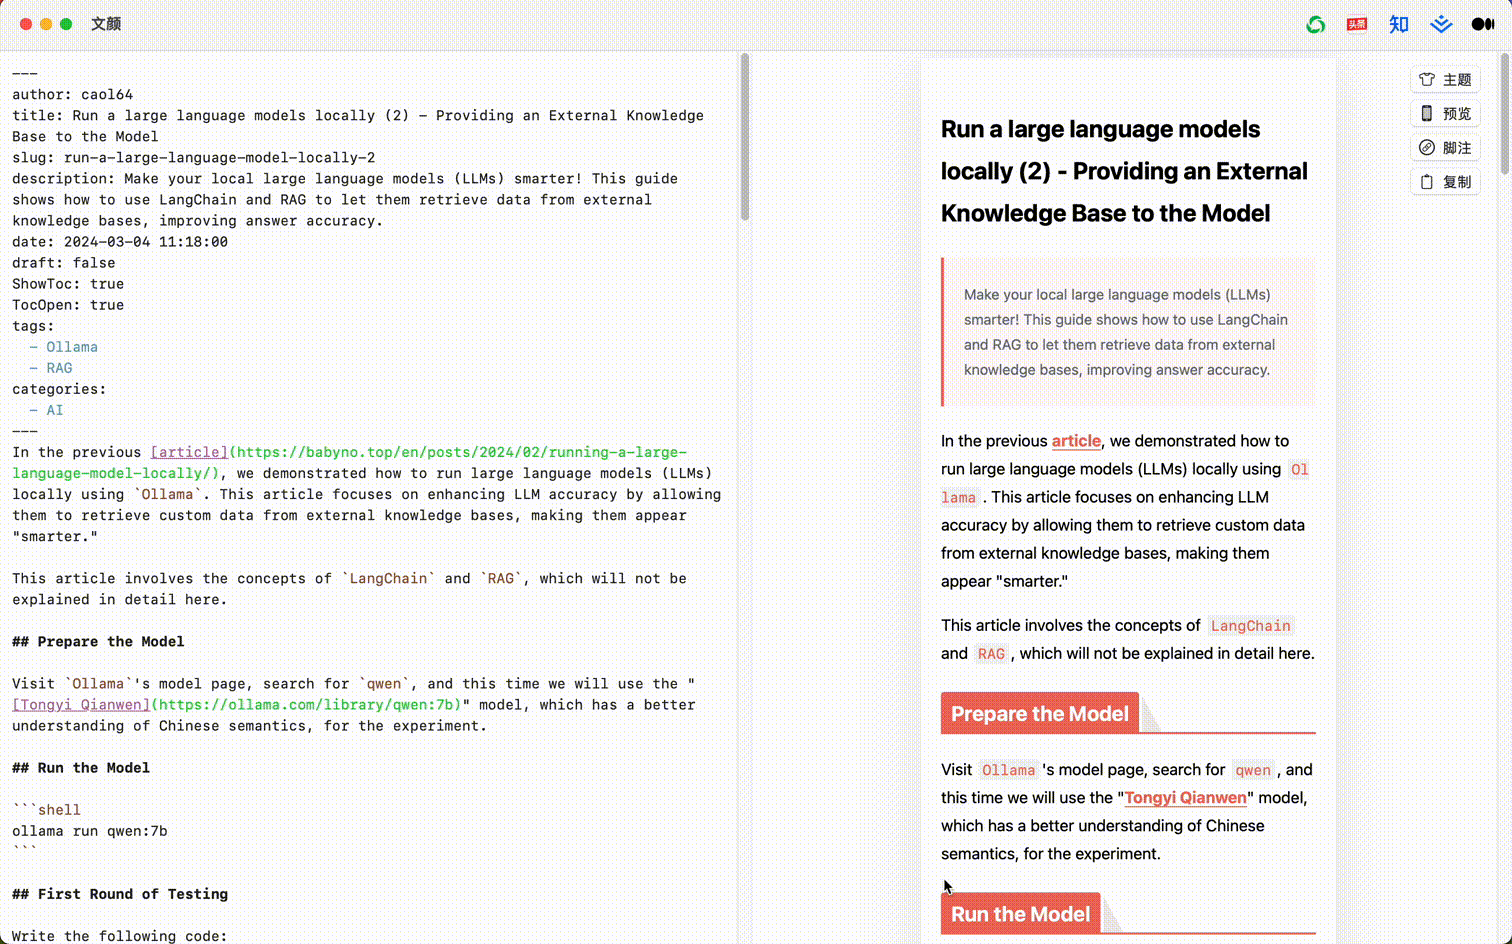Screen dimensions: 1512x944
Task: Click the red Toutiao platform icon
Action: (1357, 24)
